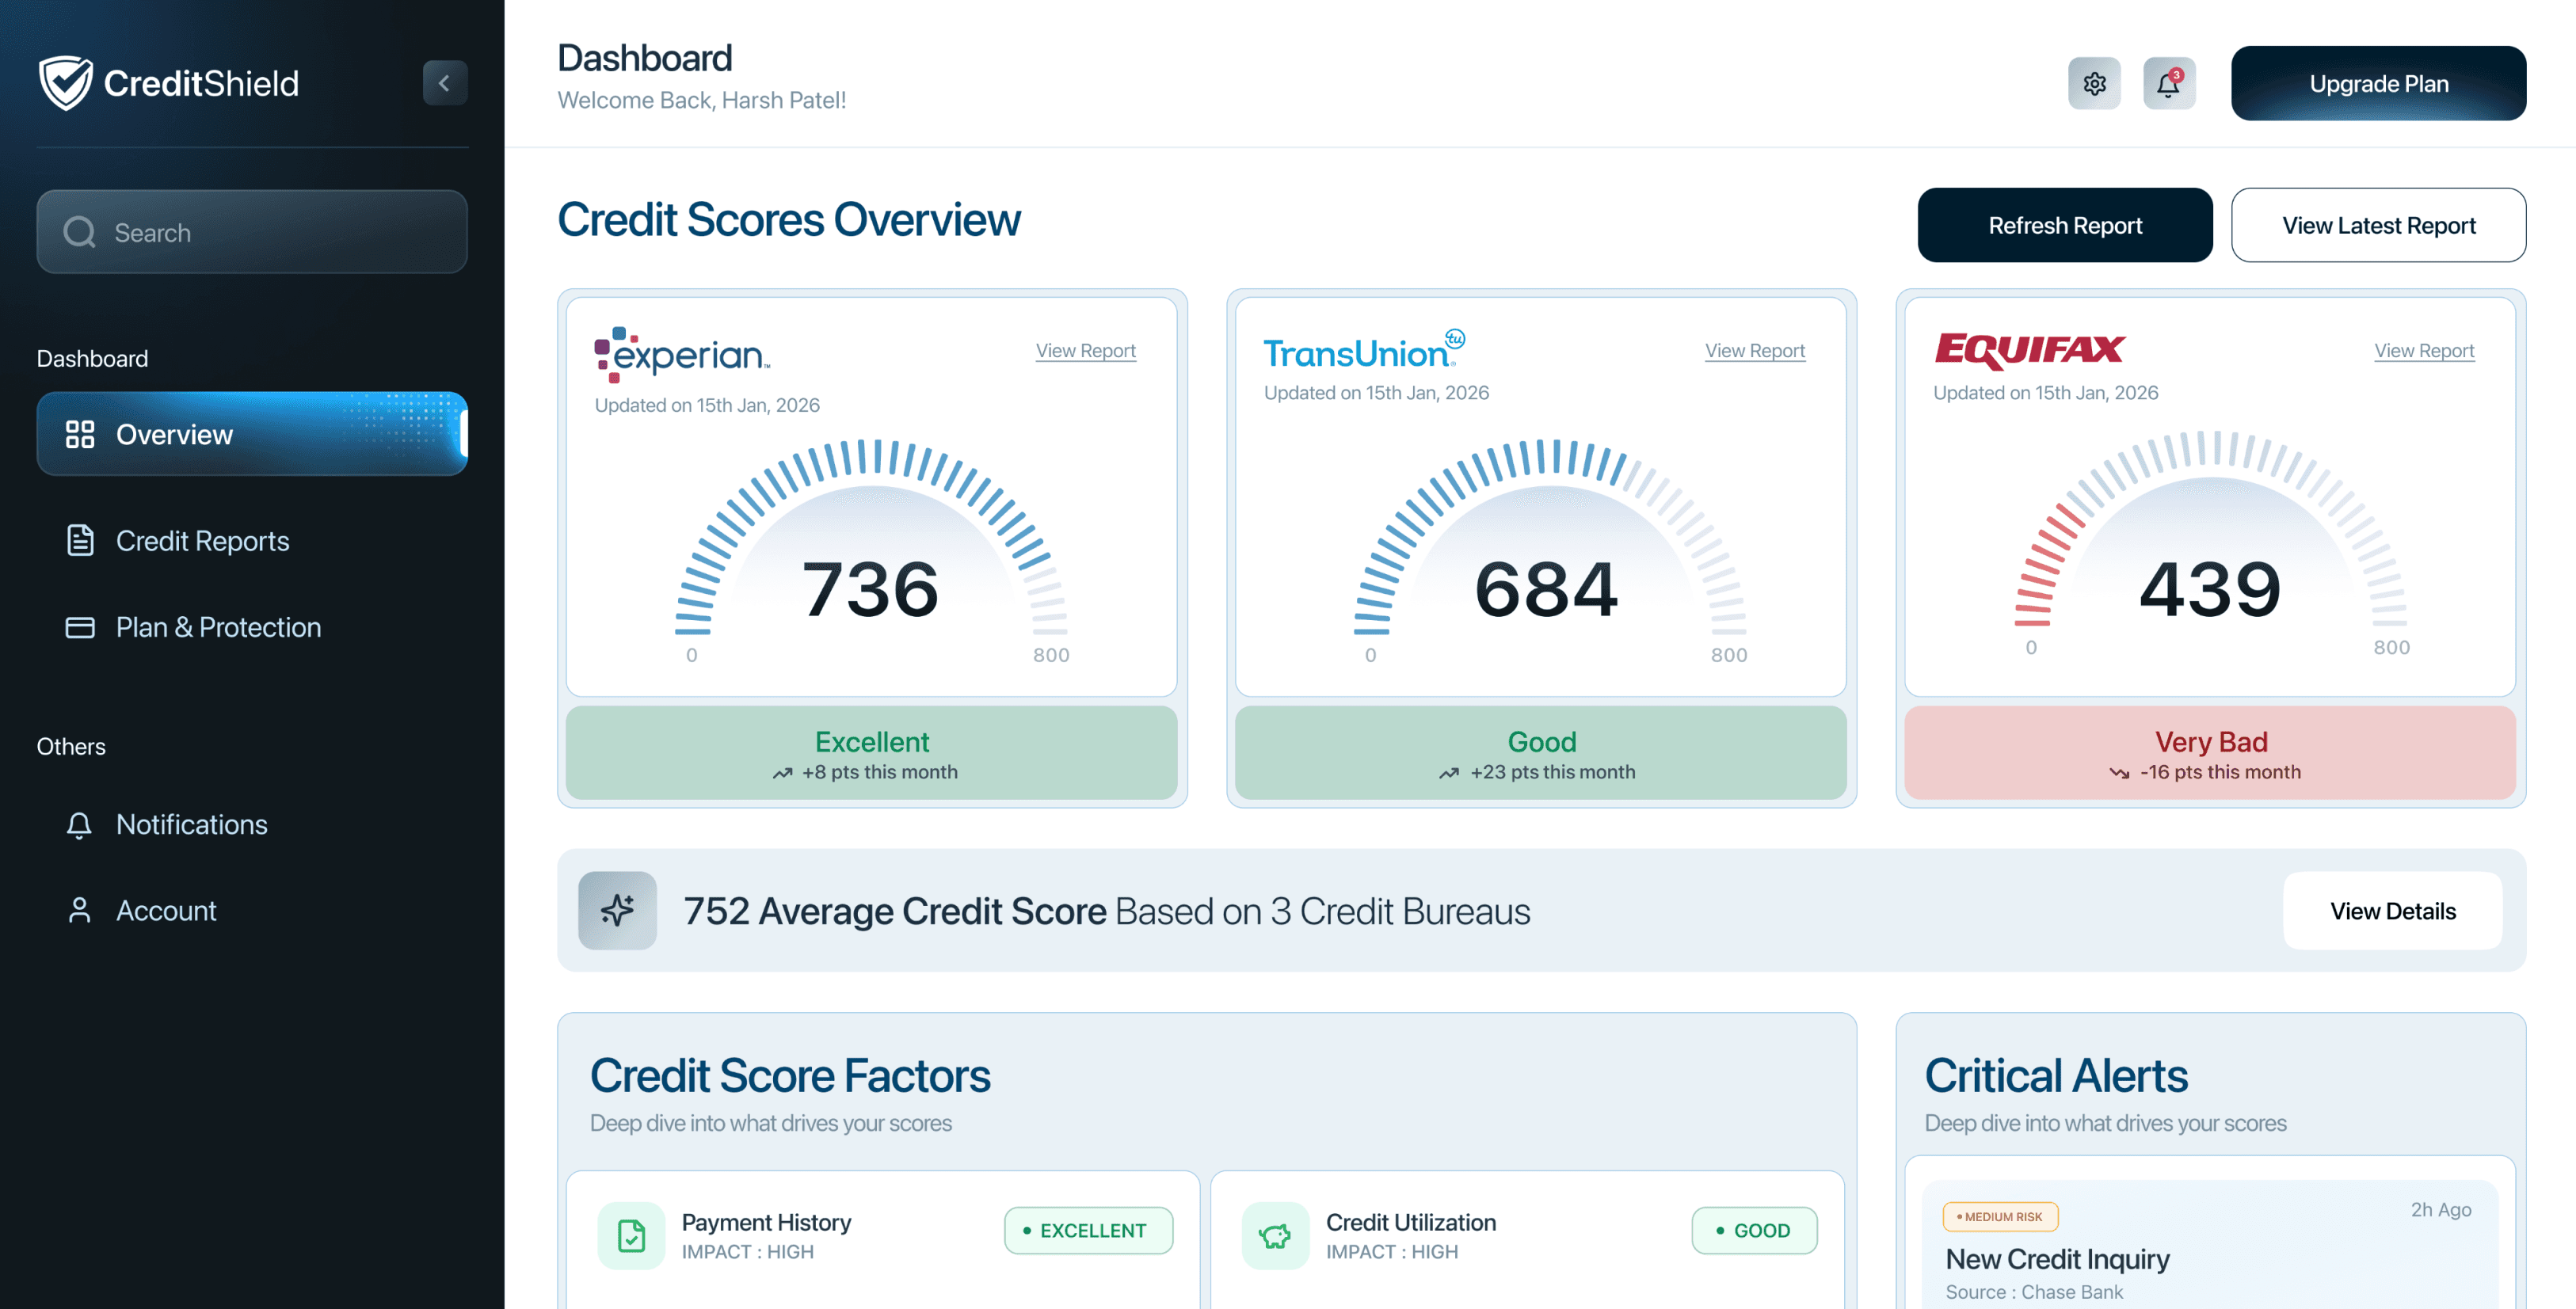
Task: Click the View Latest Report button
Action: pos(2378,225)
